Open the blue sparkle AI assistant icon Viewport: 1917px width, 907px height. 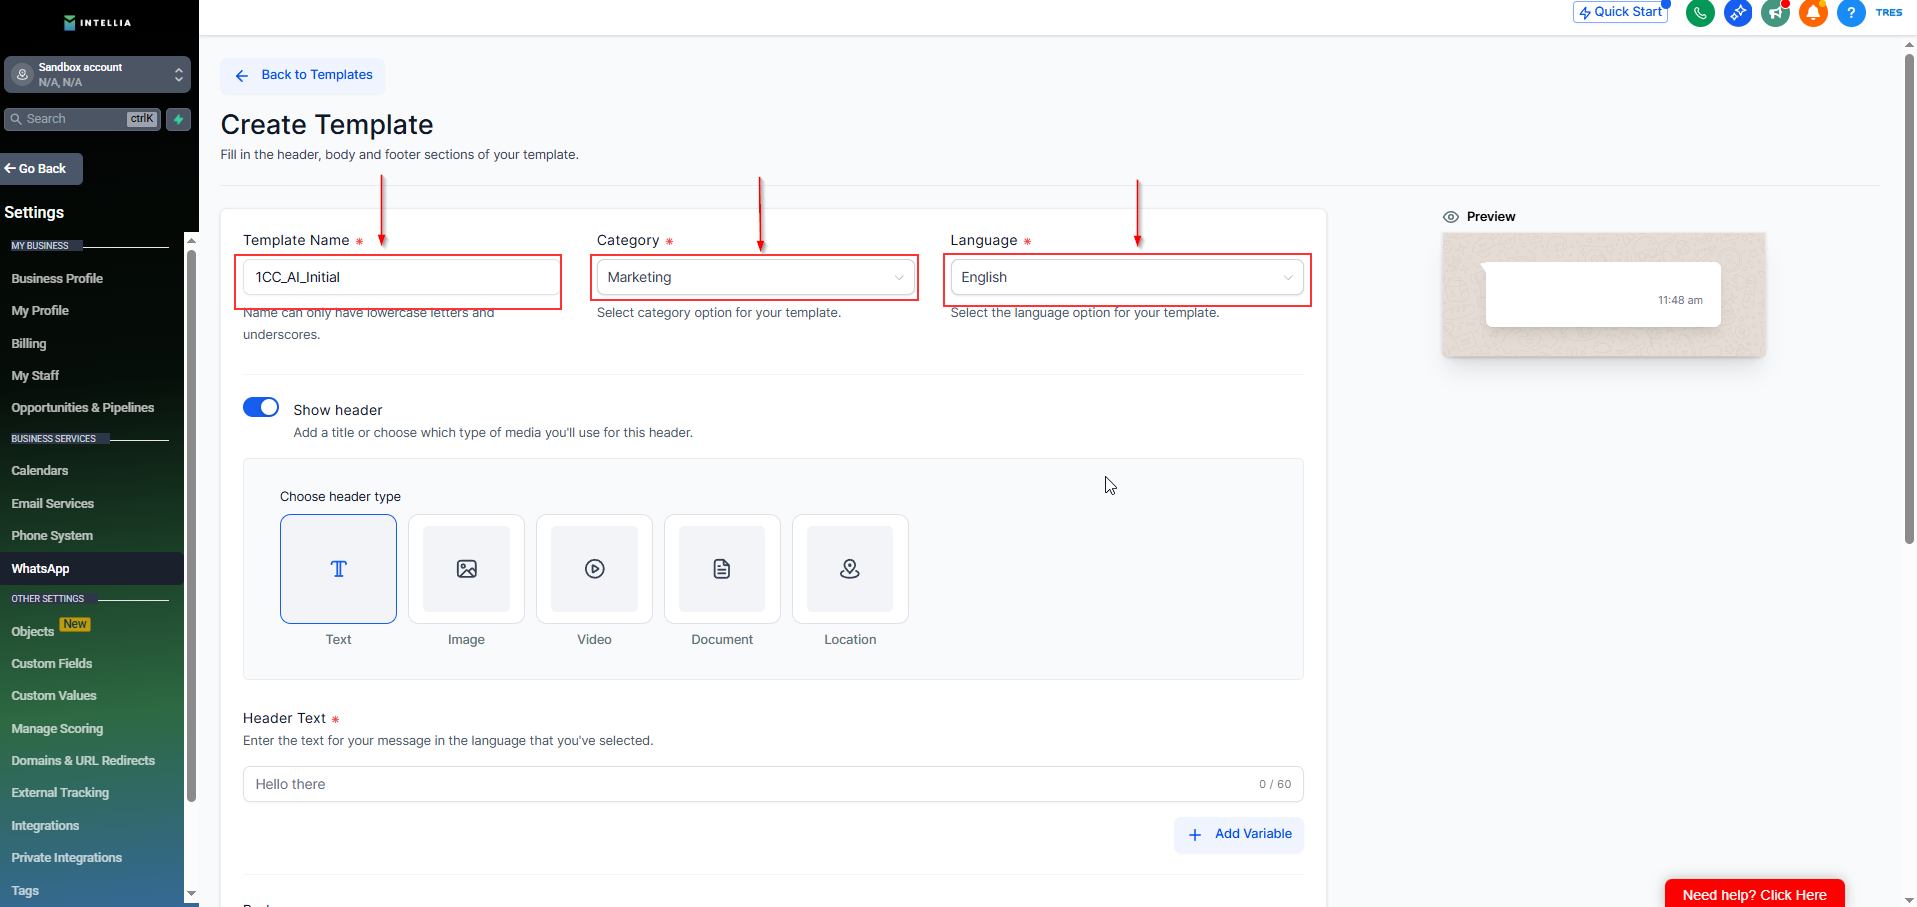tap(1738, 13)
